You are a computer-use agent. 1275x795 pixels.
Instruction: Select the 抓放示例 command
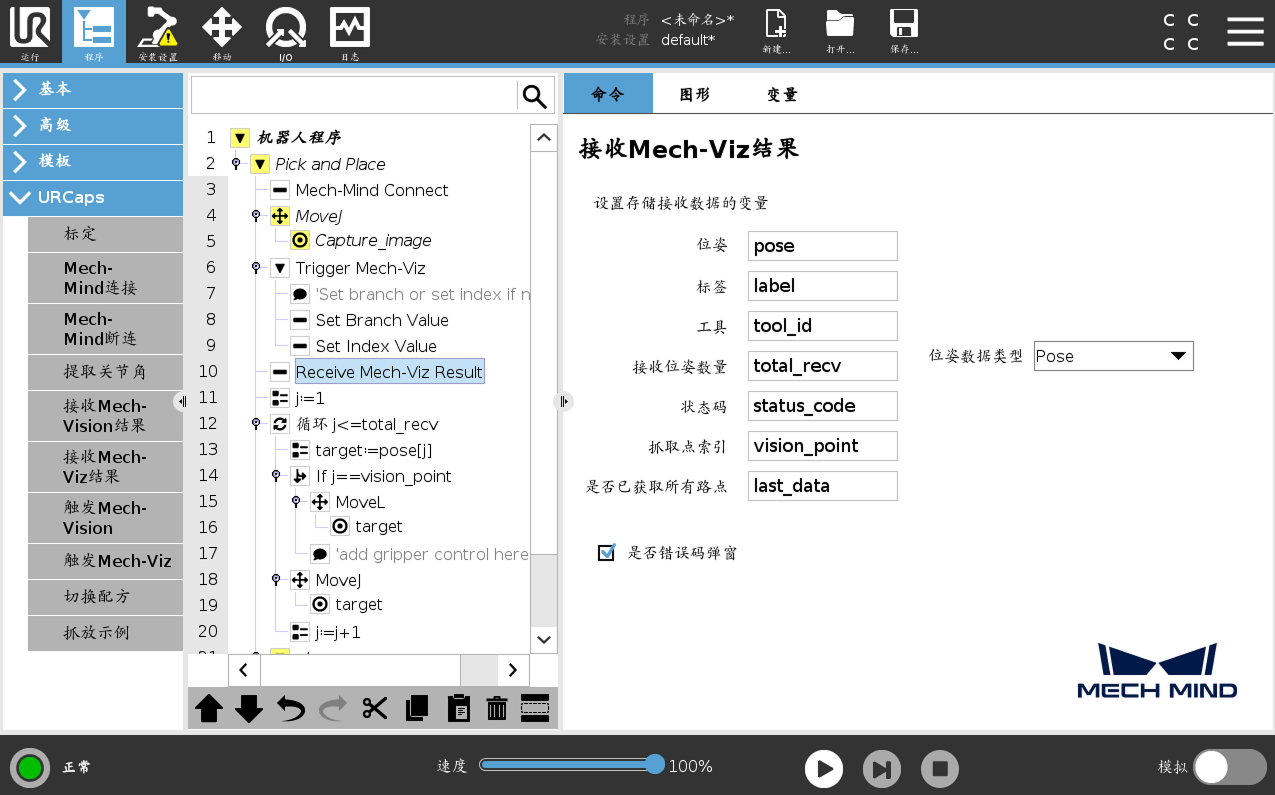tap(105, 633)
